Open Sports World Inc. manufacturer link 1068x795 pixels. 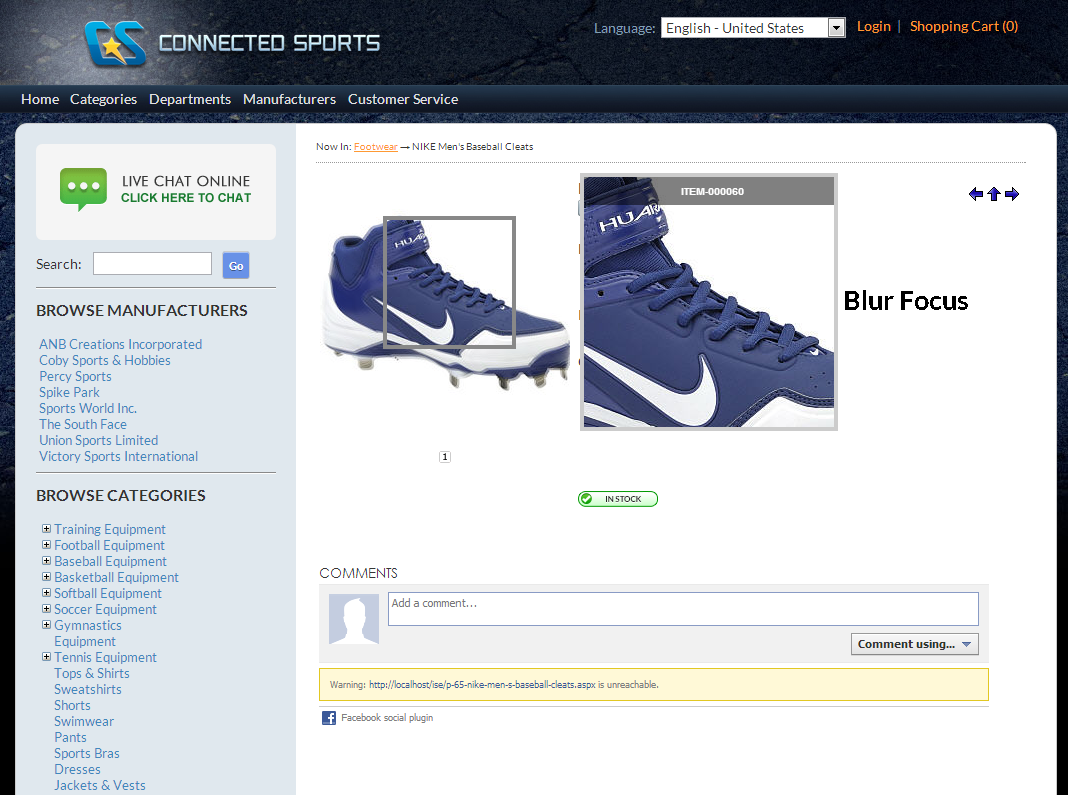click(x=88, y=408)
